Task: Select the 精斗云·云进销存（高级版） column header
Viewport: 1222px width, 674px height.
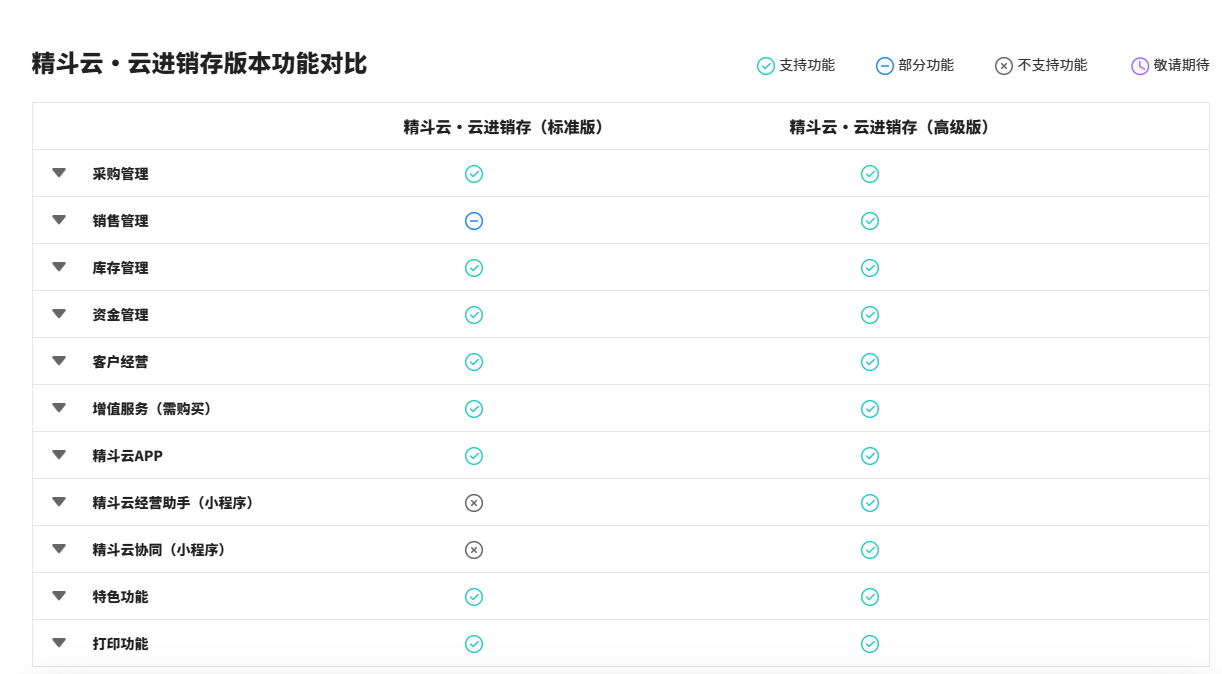Action: (888, 127)
